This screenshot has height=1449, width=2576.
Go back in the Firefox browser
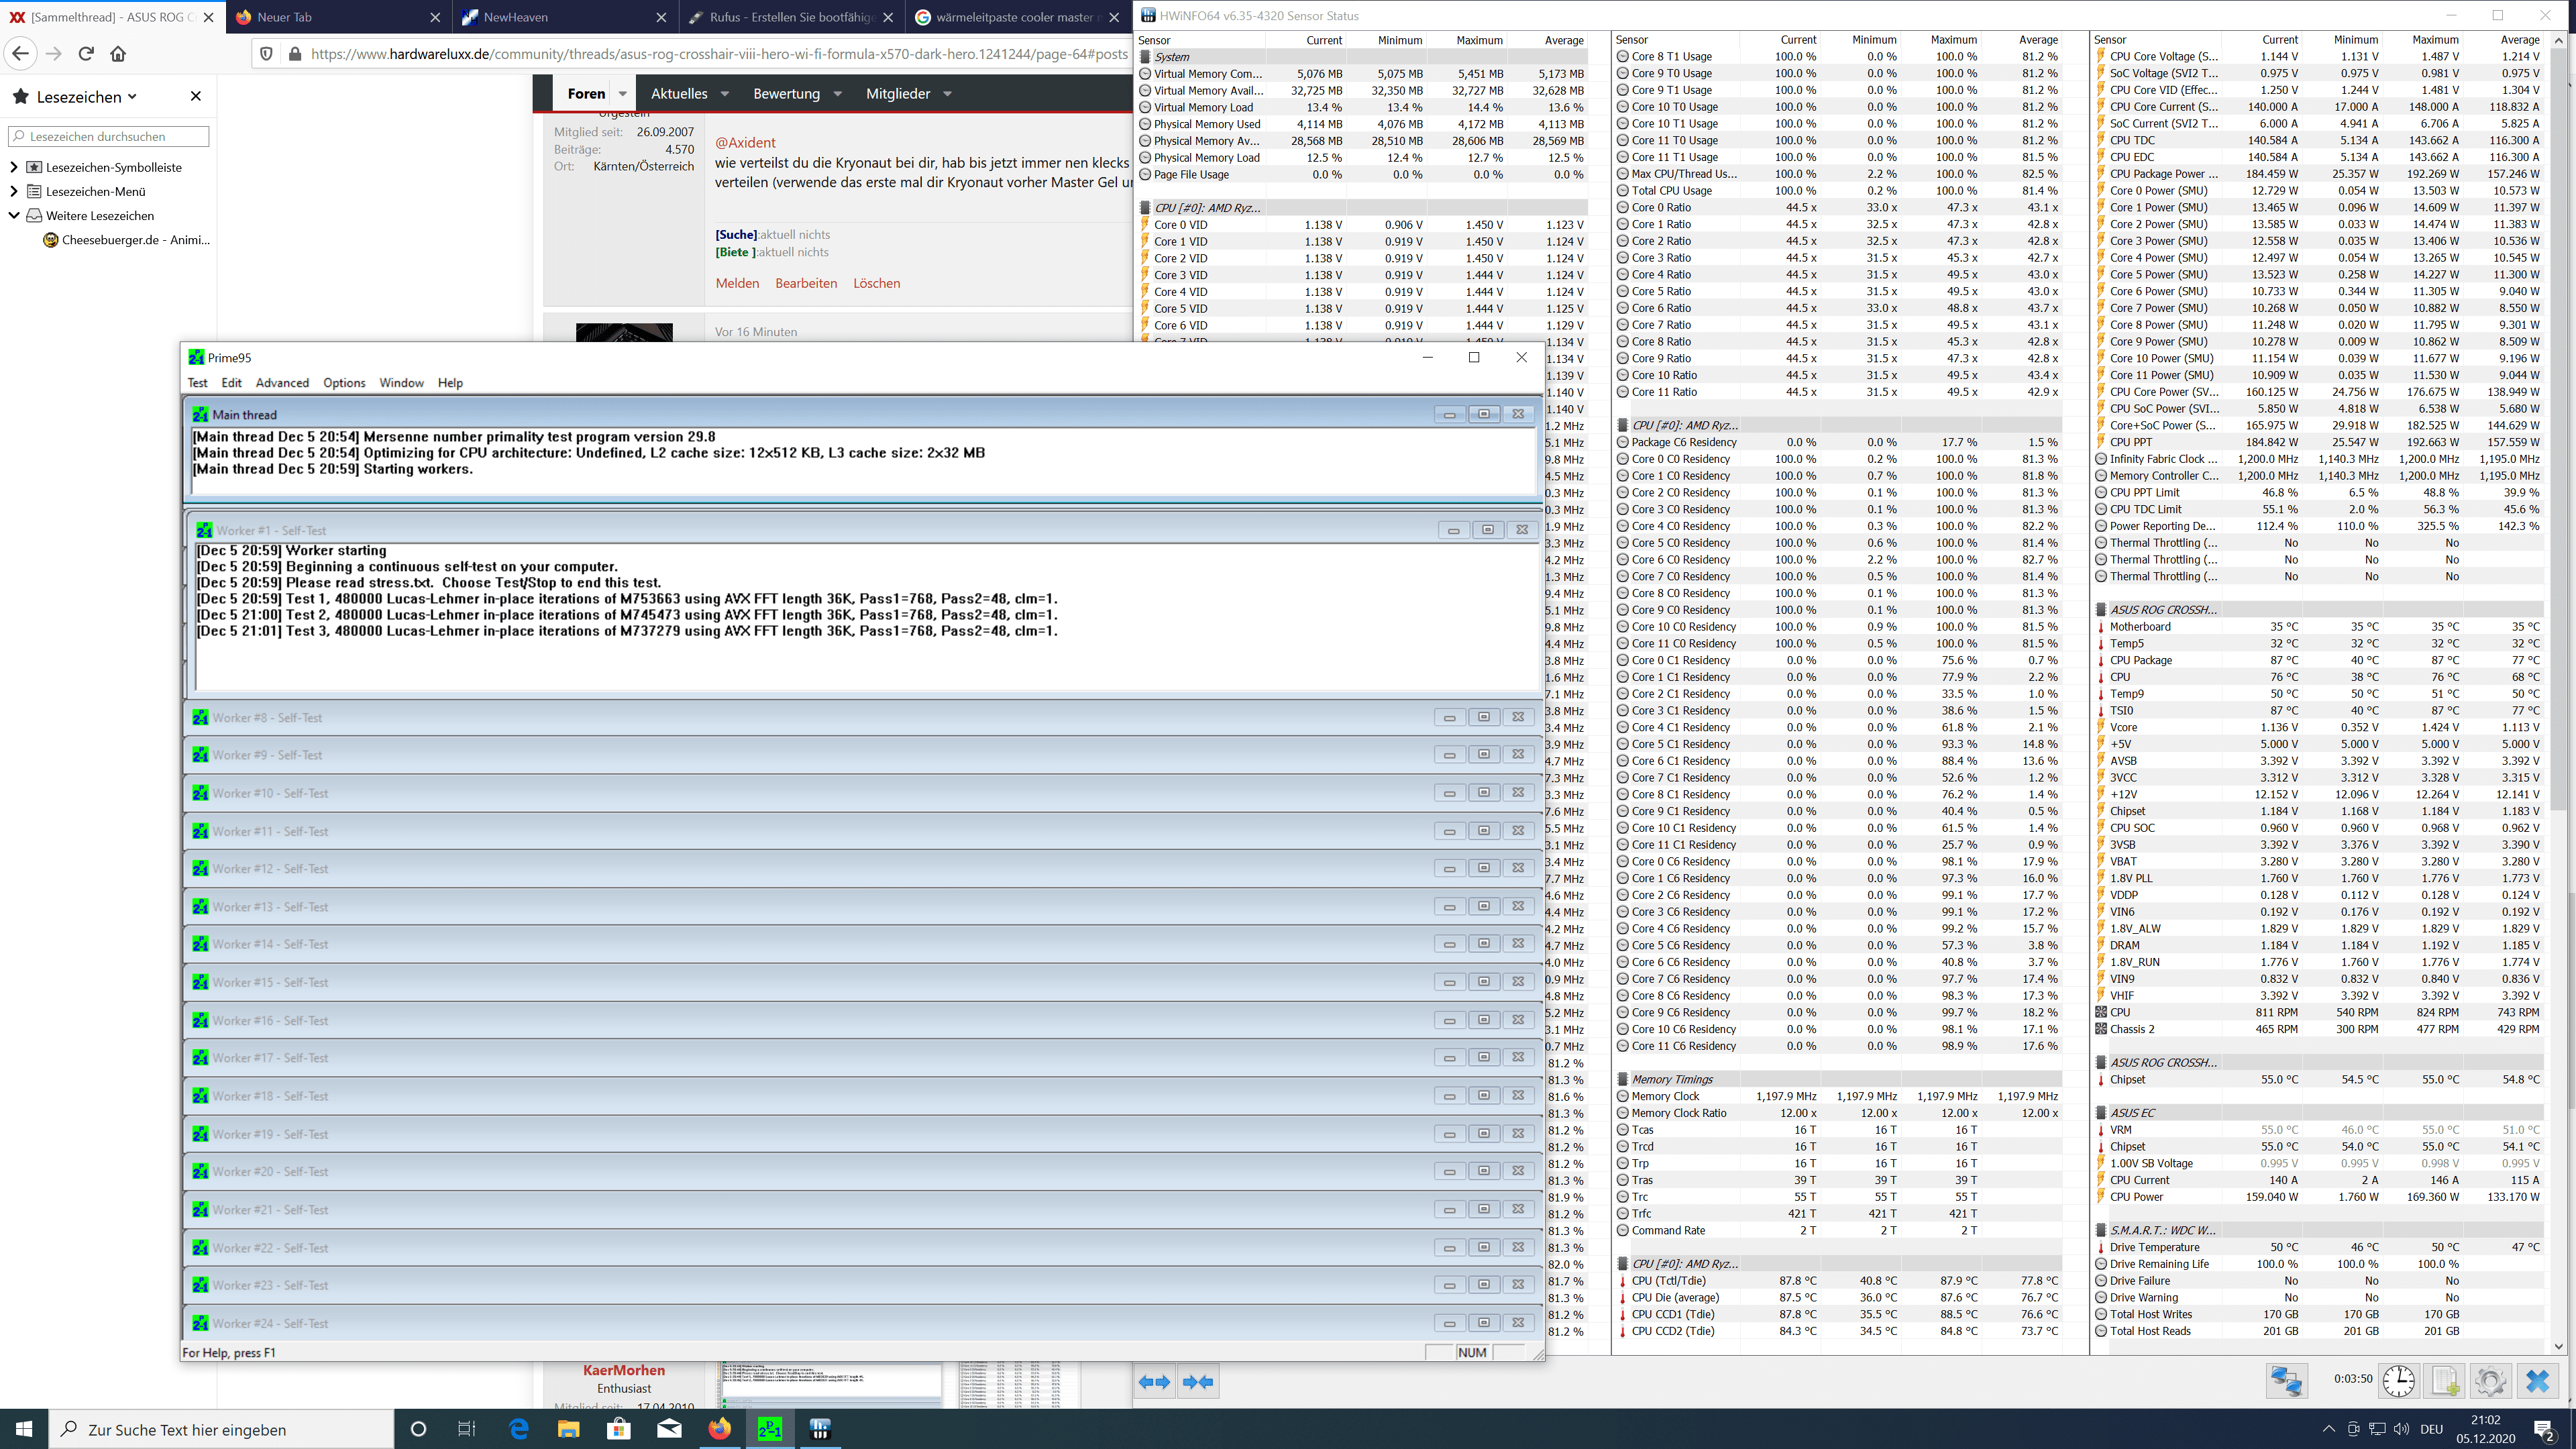21,54
